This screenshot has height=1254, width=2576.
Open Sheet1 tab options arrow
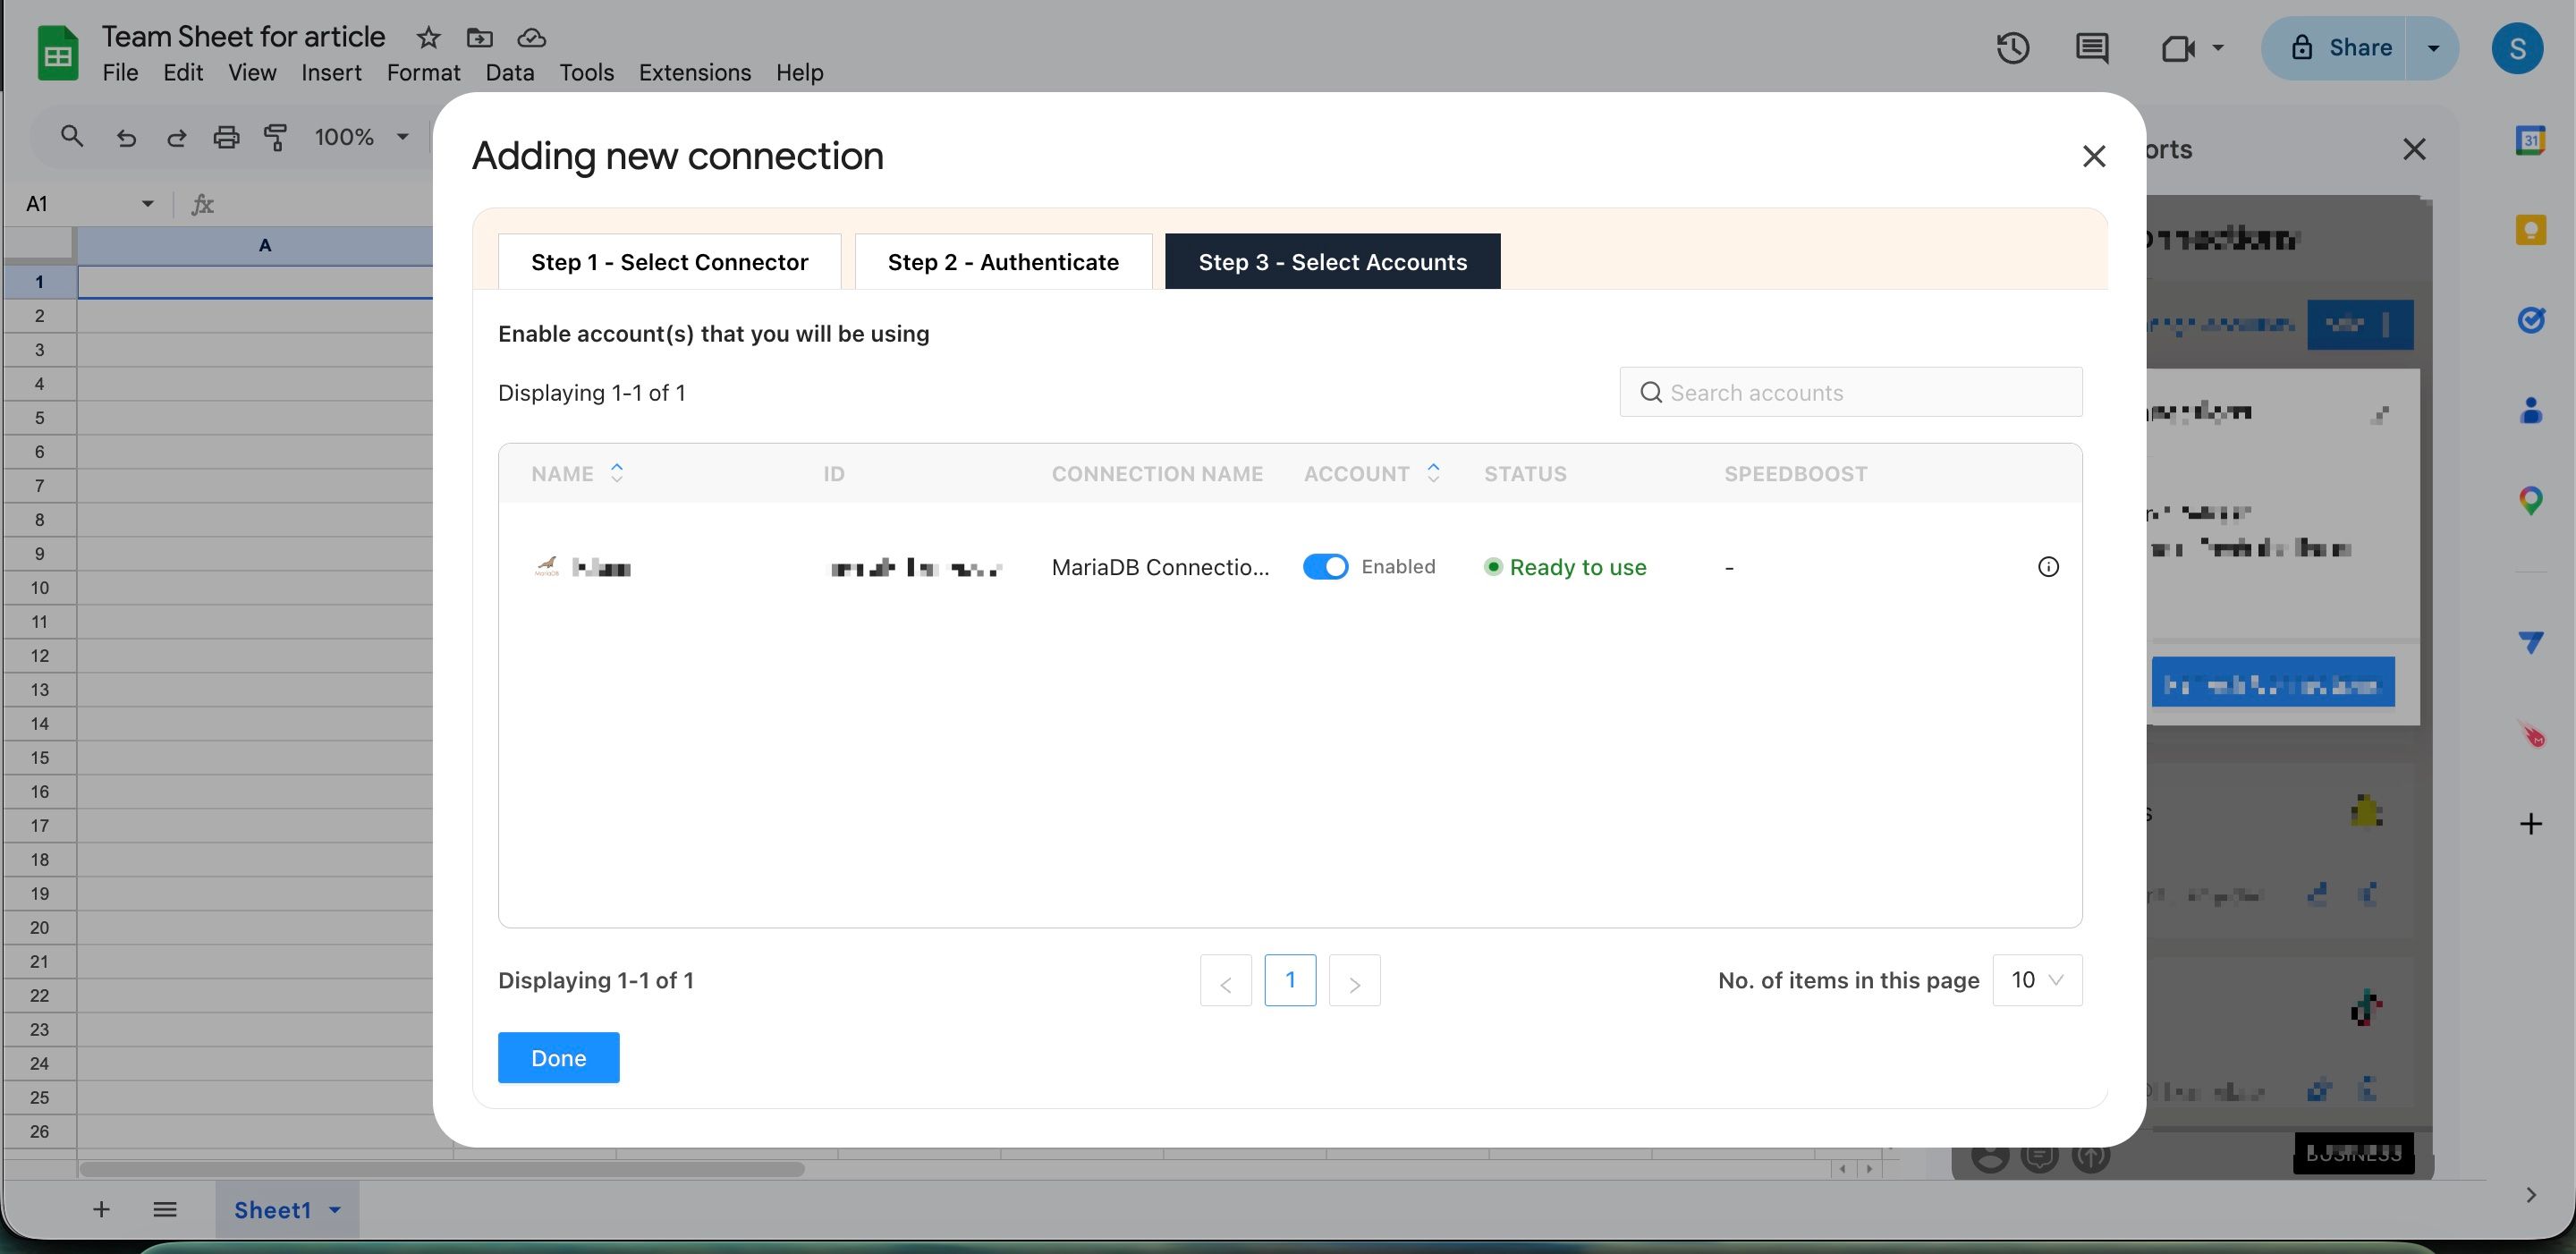pyautogui.click(x=335, y=1210)
